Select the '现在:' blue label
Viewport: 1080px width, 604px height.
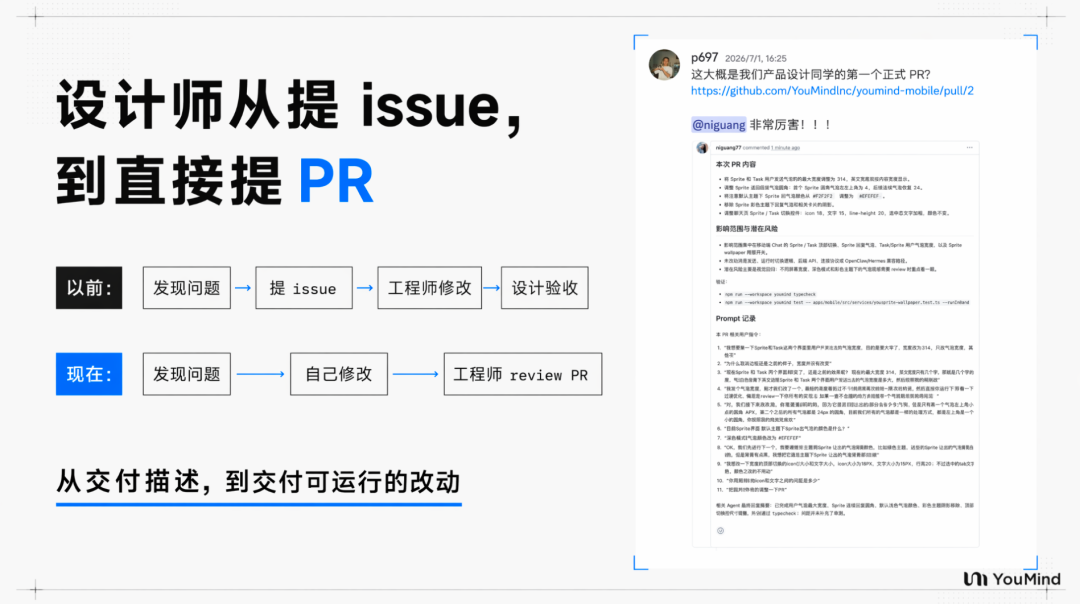tap(89, 374)
